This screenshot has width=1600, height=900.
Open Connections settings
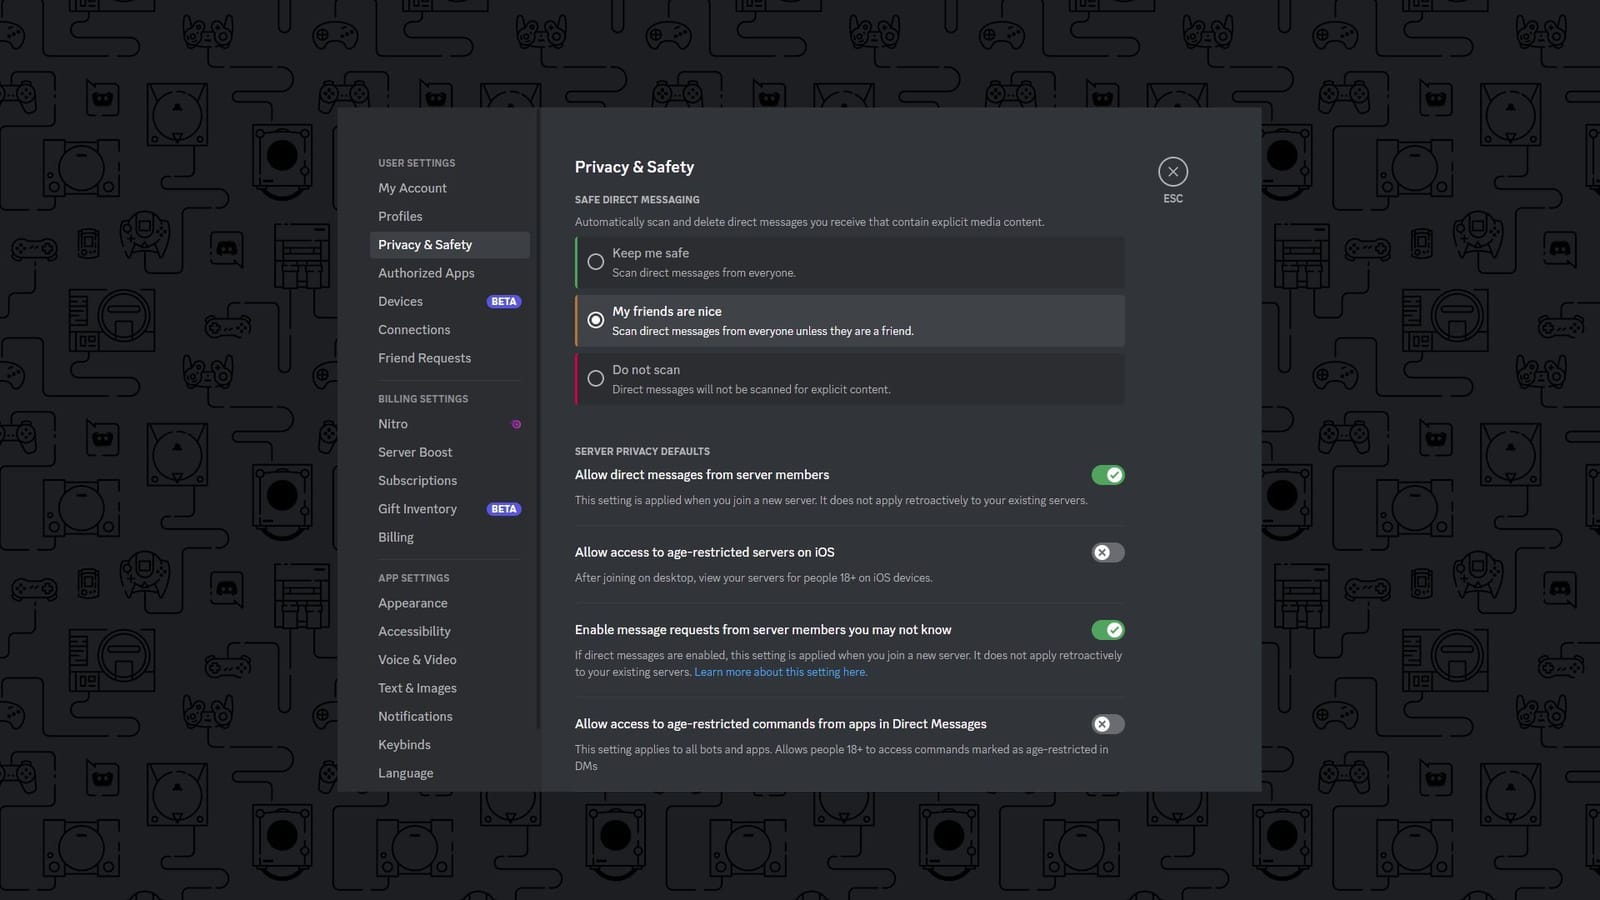[414, 329]
